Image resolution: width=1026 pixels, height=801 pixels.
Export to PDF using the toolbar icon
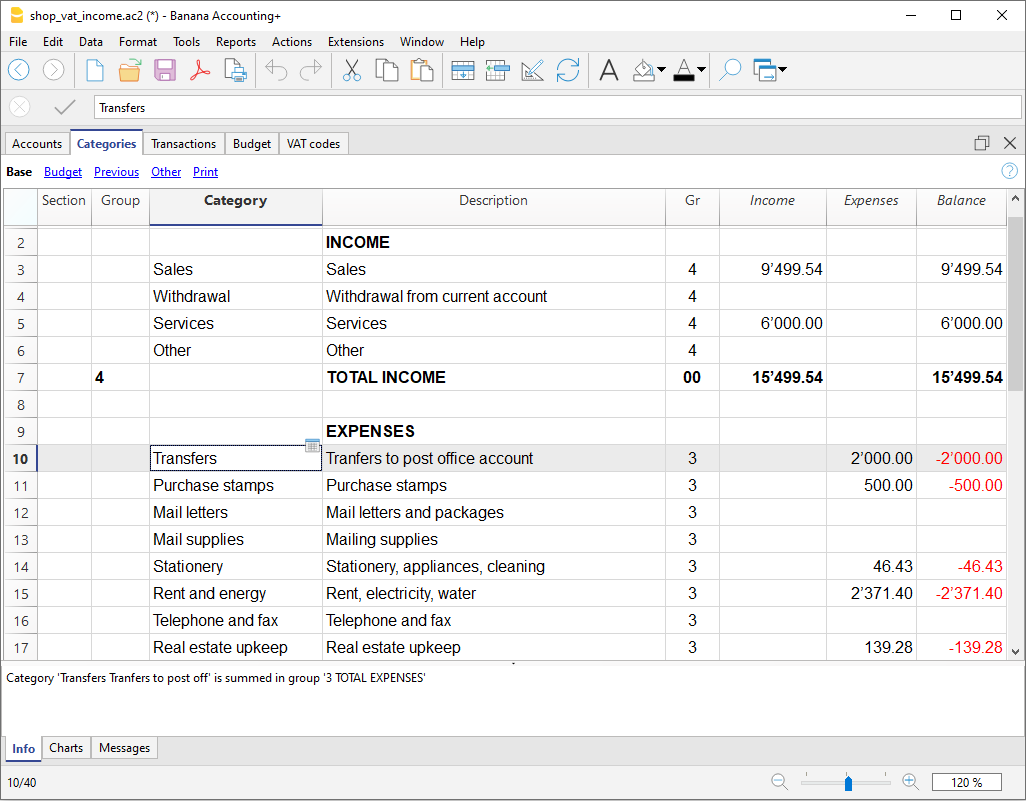tap(200, 70)
